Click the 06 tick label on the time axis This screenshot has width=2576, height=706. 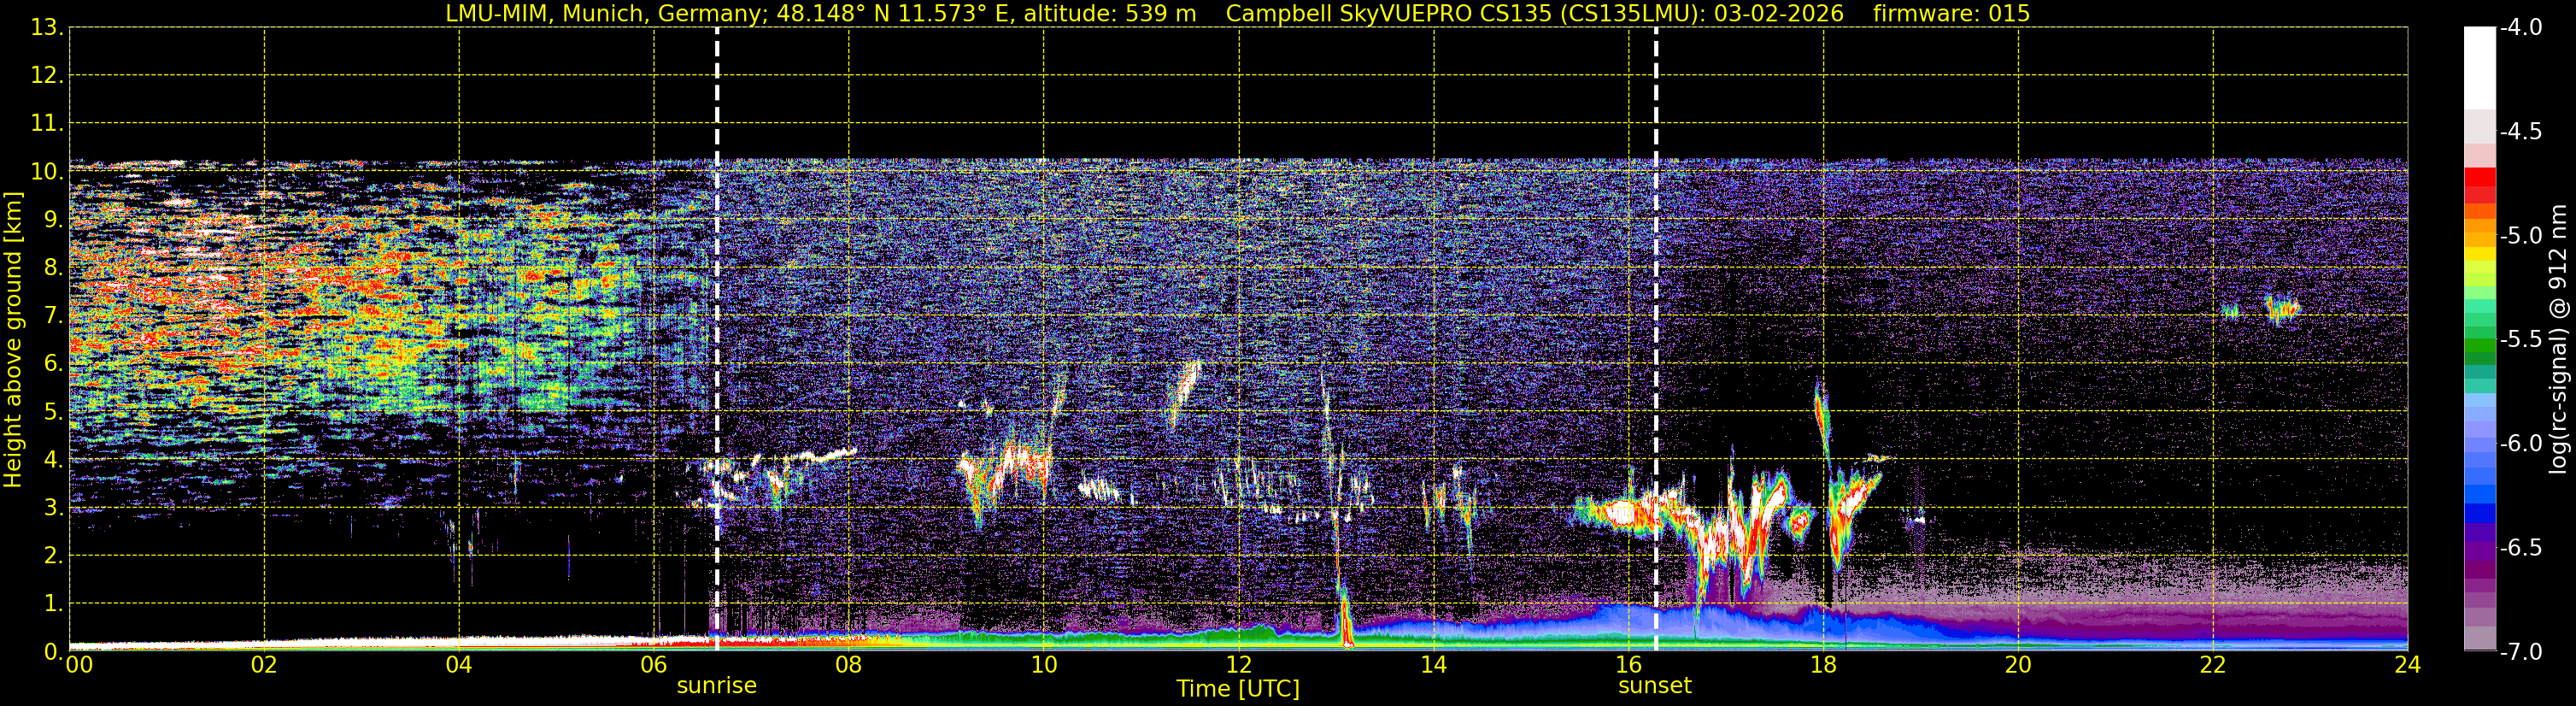pyautogui.click(x=654, y=665)
